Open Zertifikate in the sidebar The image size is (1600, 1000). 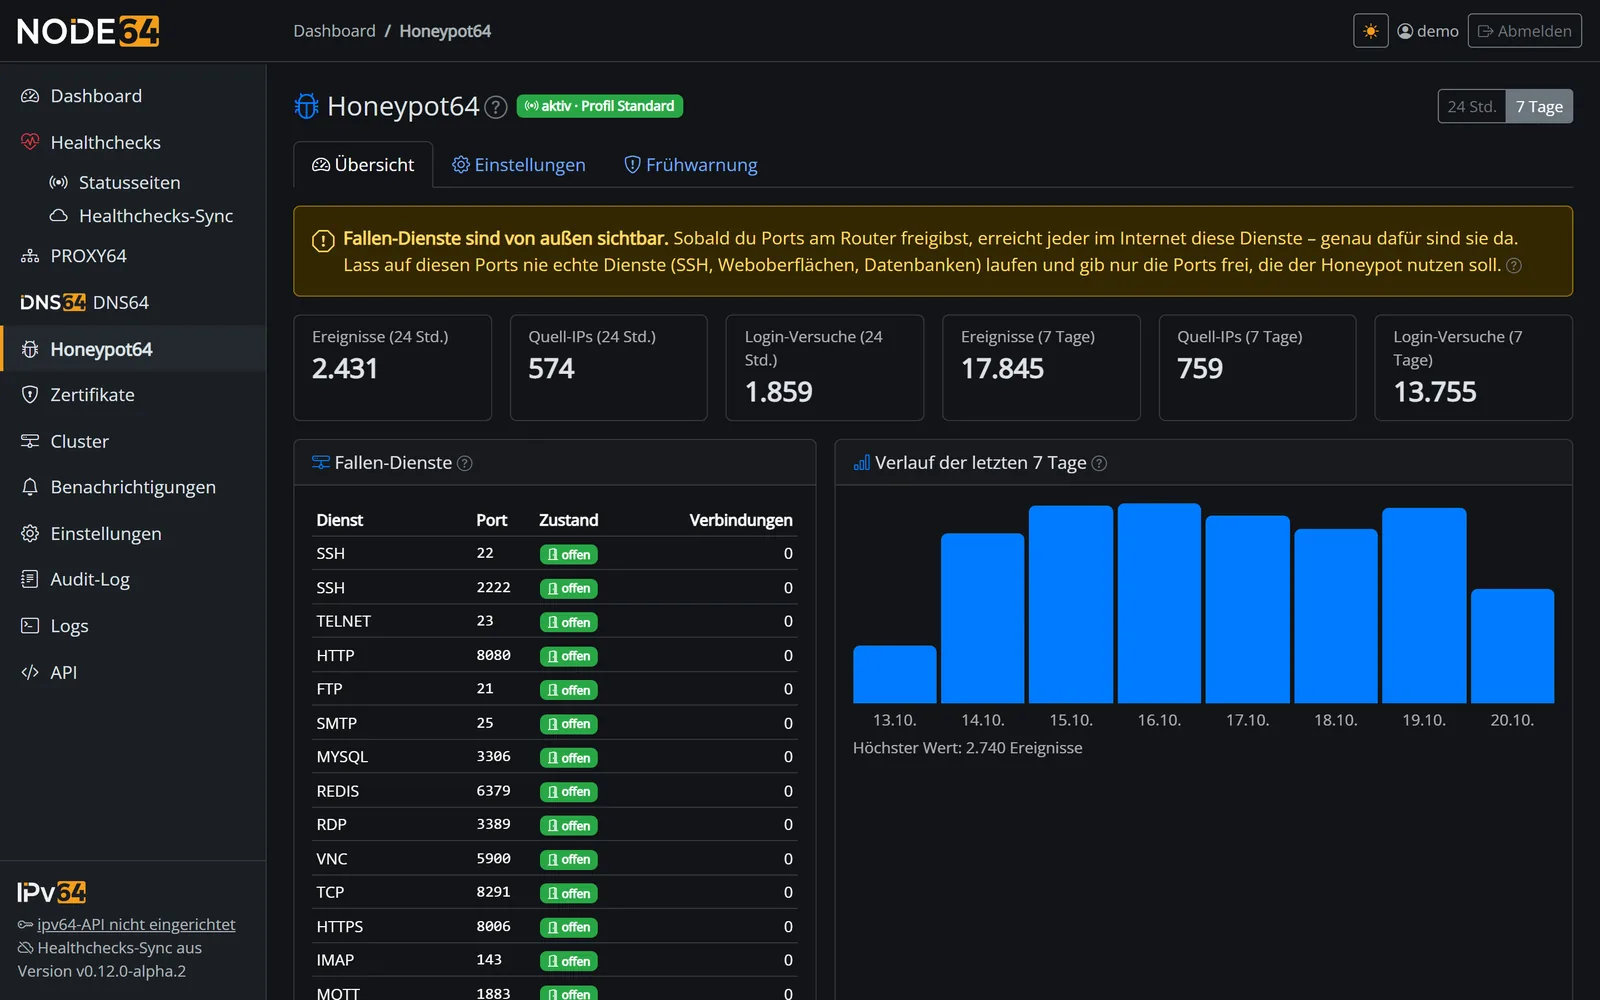pyautogui.click(x=133, y=395)
